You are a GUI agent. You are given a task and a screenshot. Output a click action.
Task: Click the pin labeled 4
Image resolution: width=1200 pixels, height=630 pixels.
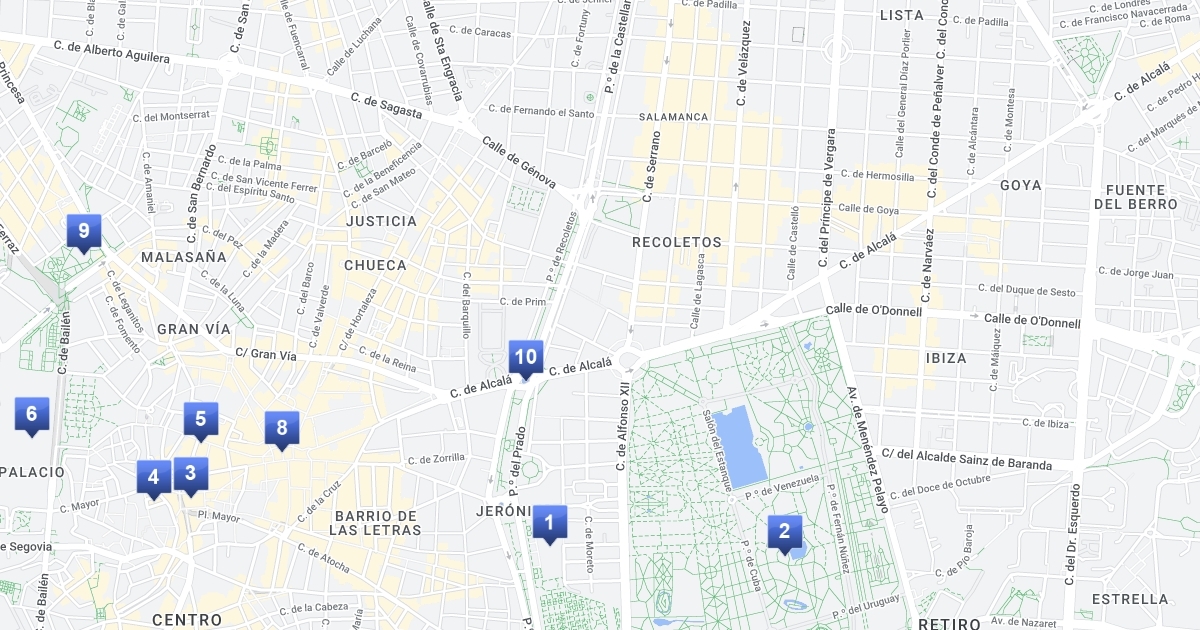tap(153, 479)
